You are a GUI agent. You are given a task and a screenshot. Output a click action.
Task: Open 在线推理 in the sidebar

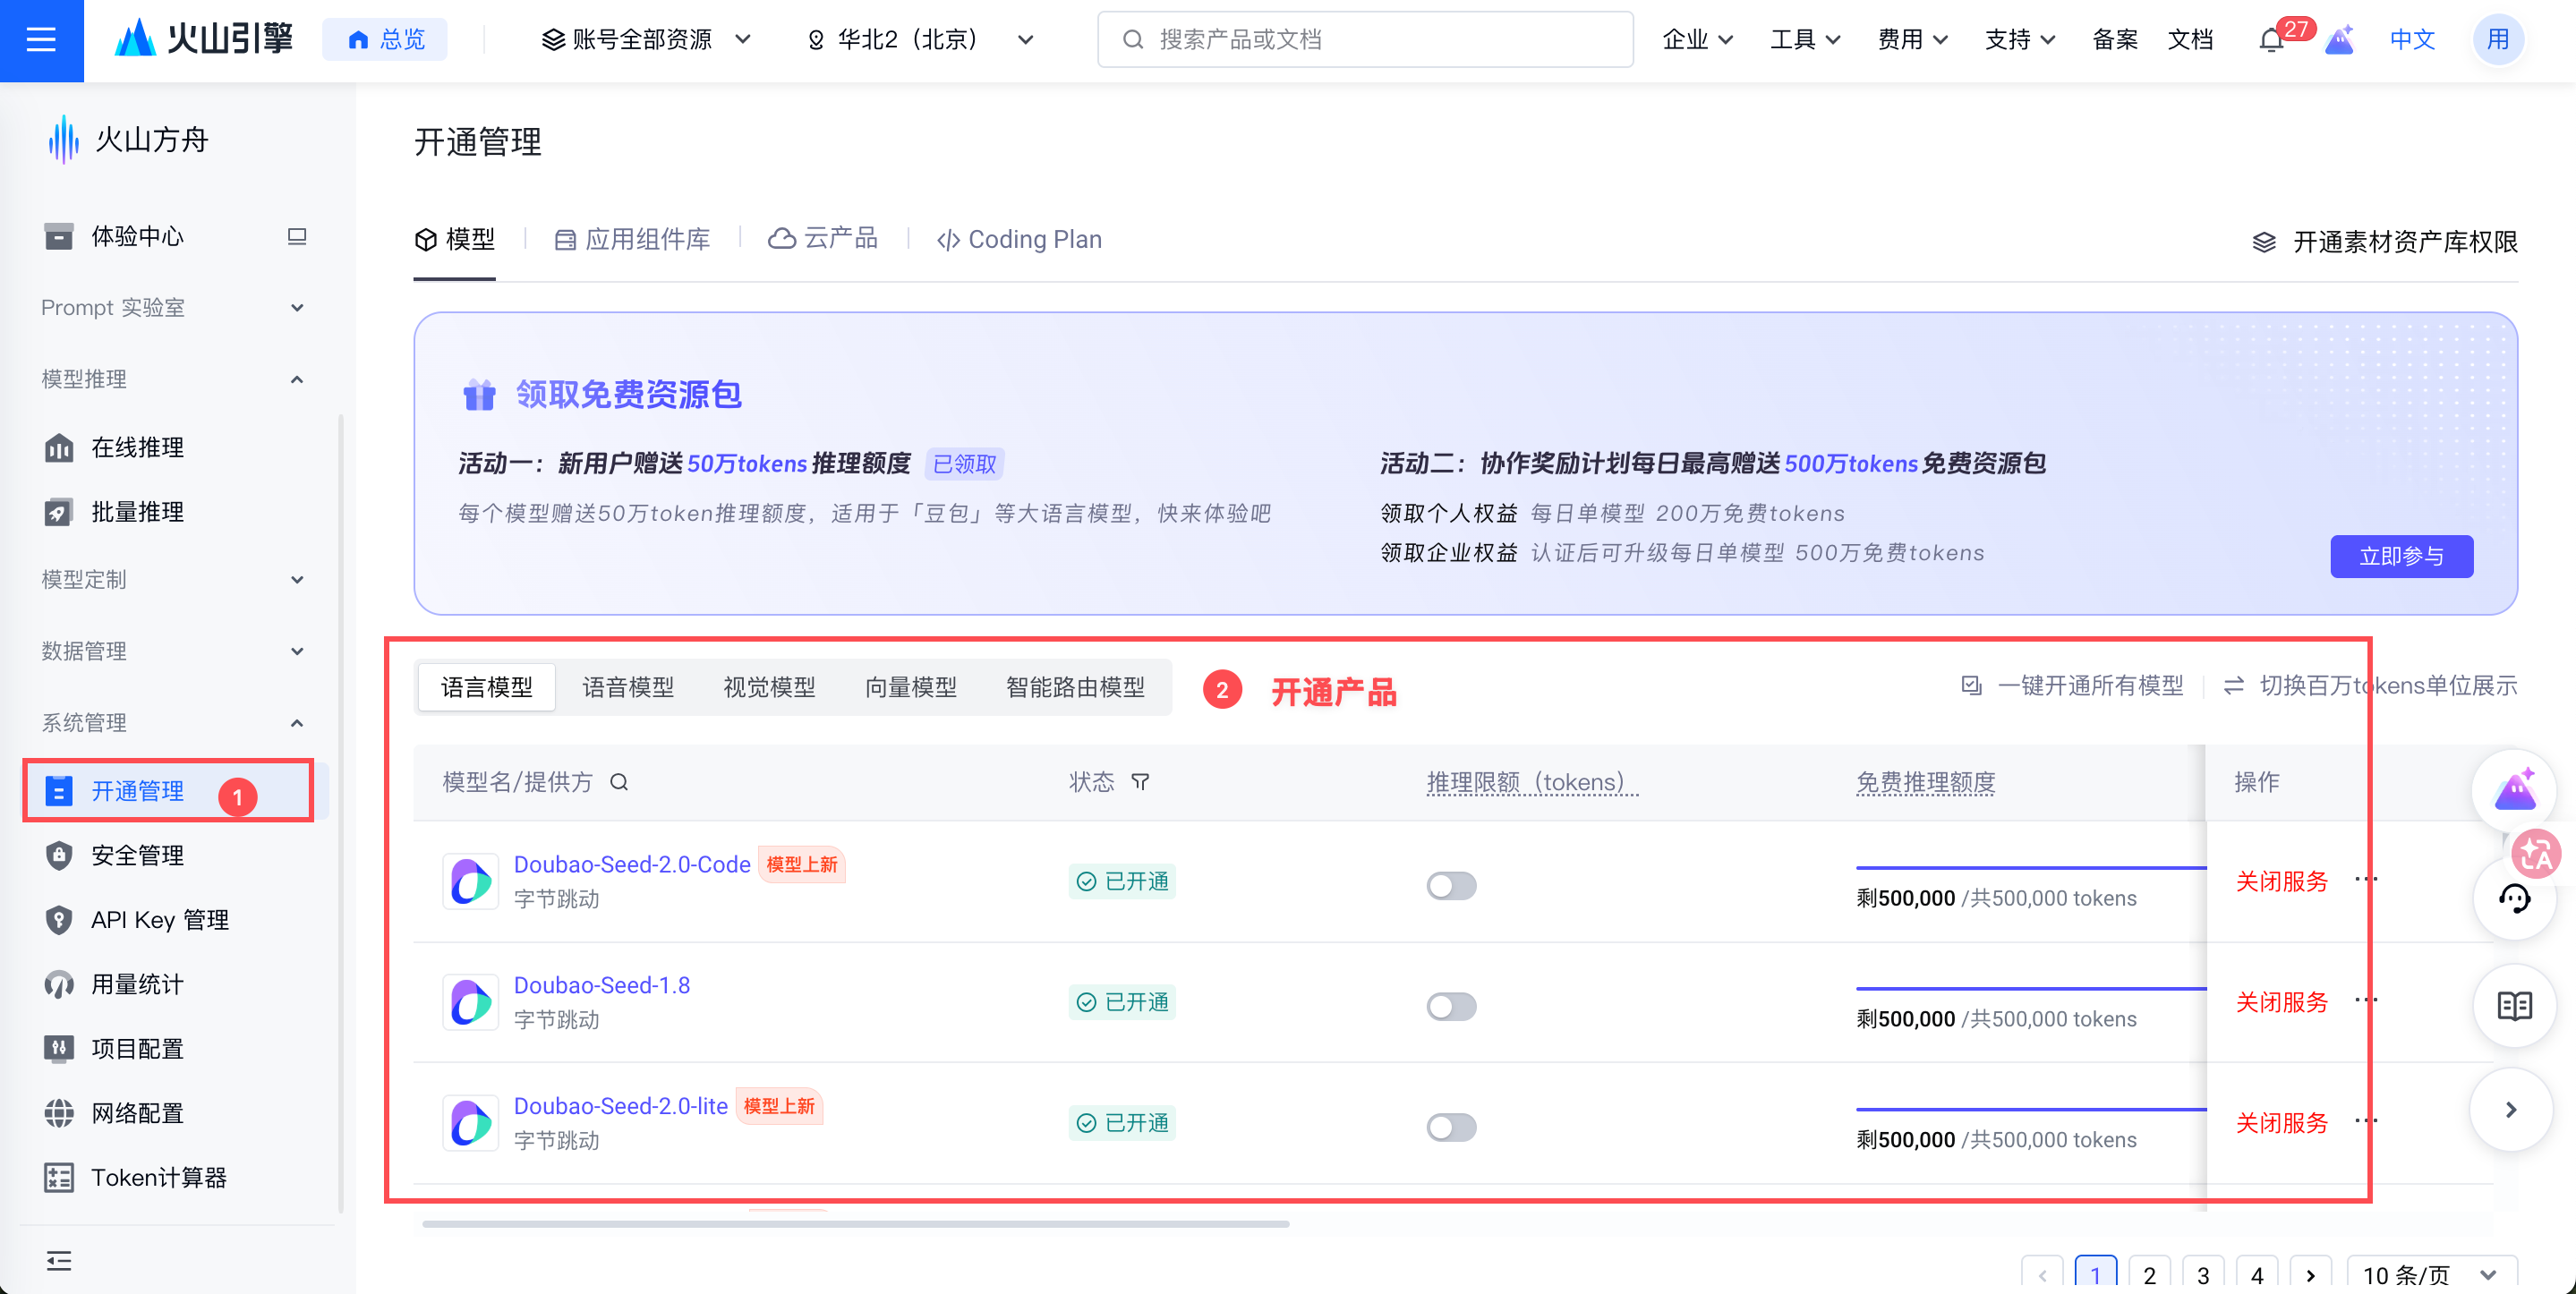tap(137, 447)
